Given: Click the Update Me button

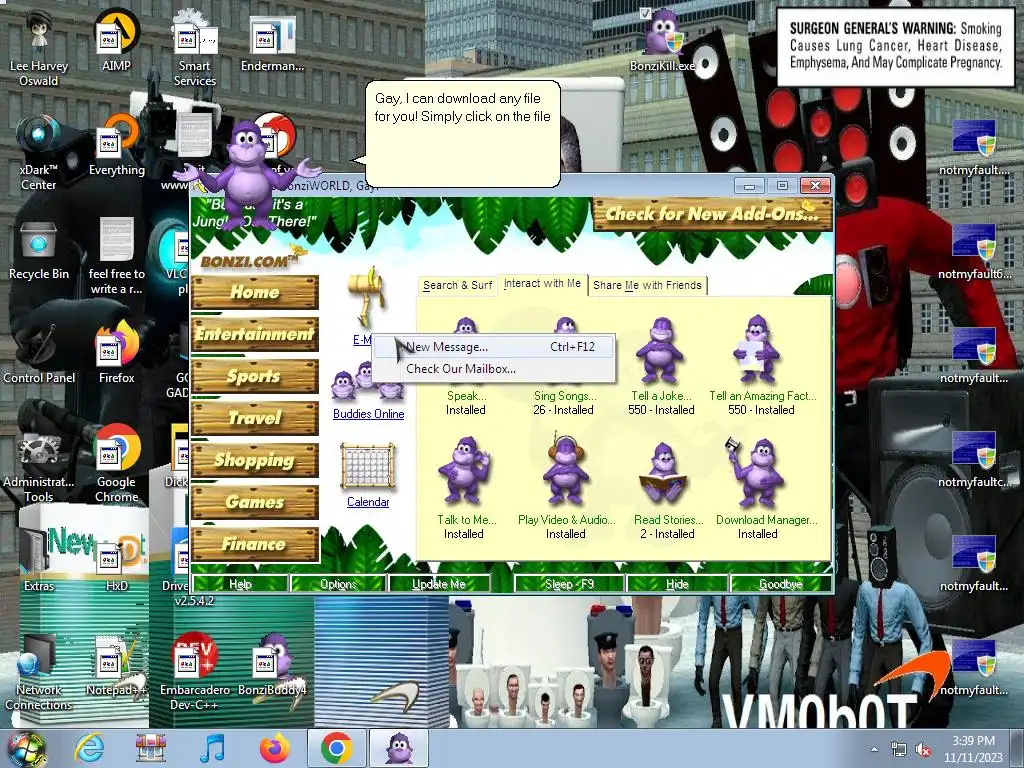Looking at the screenshot, I should click(x=439, y=584).
